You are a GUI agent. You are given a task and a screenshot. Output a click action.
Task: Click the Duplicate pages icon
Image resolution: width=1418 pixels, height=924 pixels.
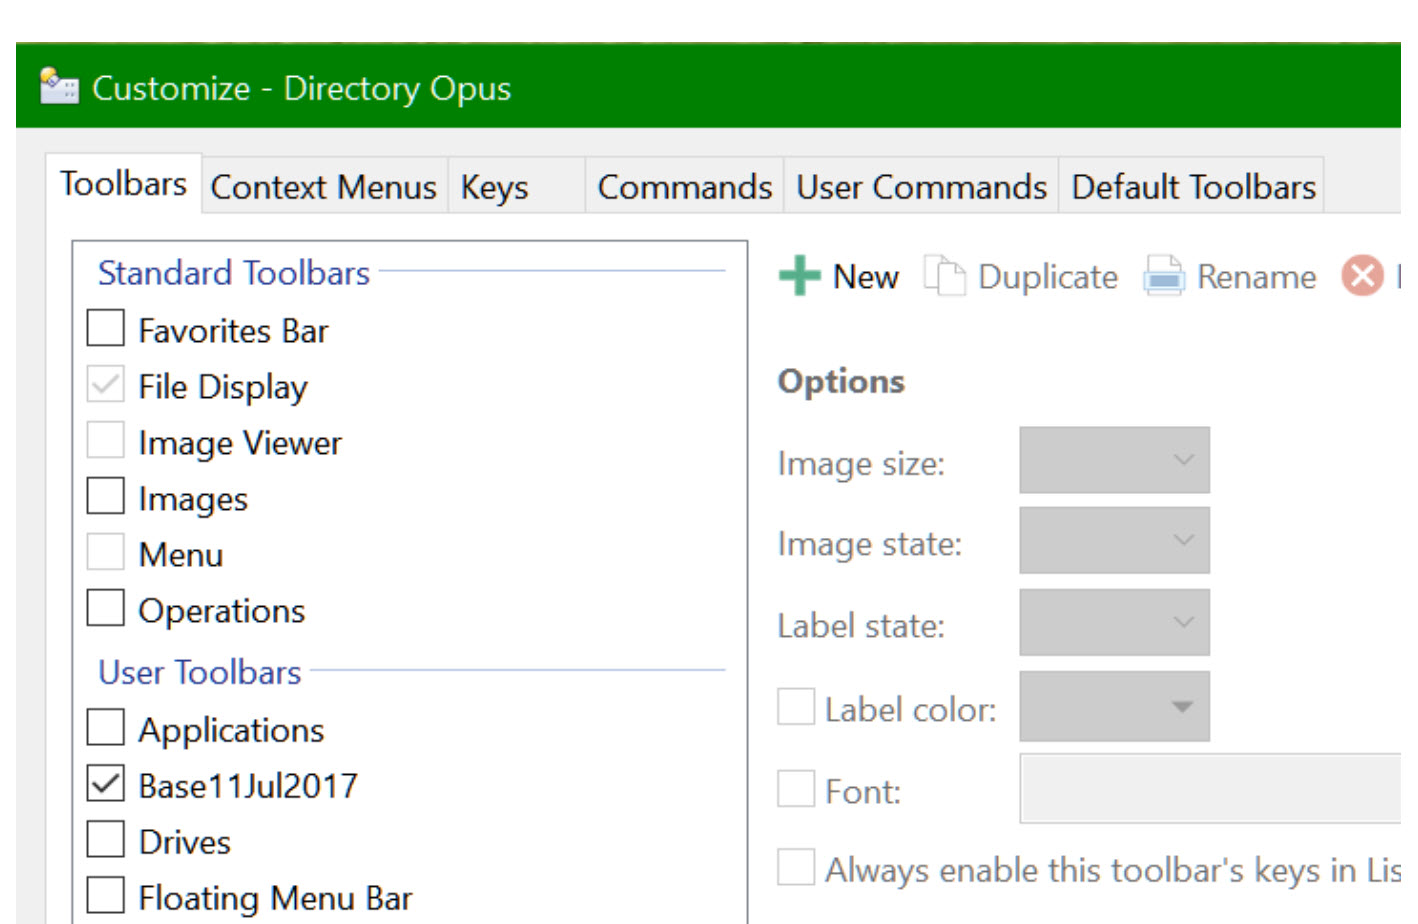click(944, 276)
